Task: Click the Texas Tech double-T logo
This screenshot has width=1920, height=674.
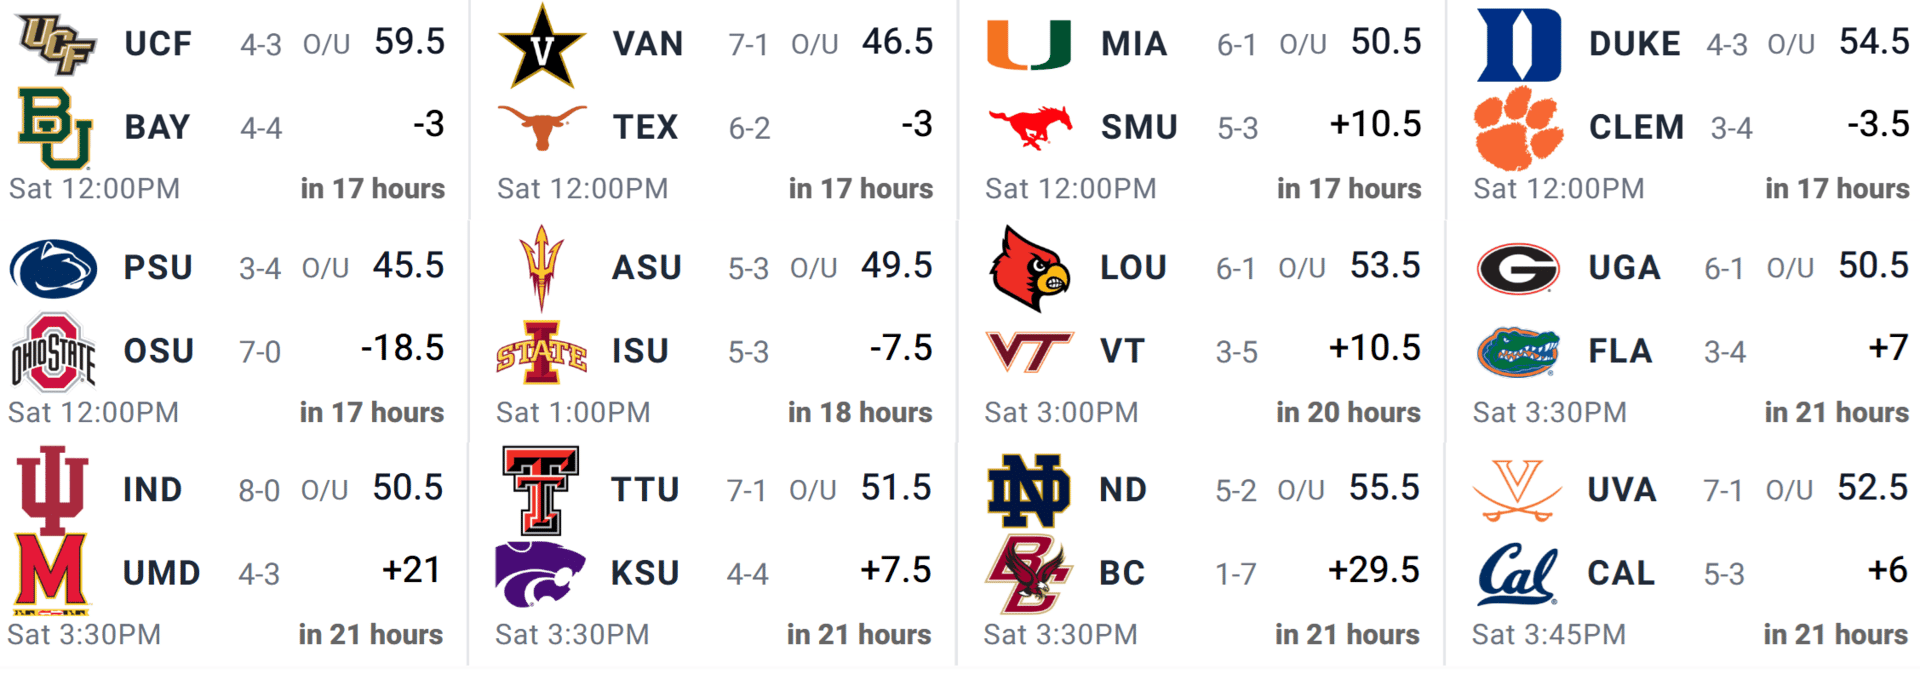Action: click(541, 490)
